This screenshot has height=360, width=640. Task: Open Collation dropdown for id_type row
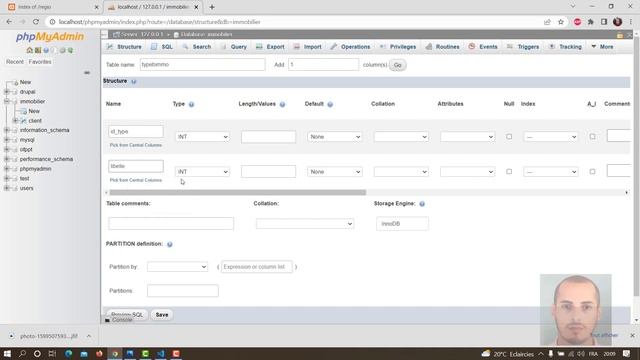[401, 137]
